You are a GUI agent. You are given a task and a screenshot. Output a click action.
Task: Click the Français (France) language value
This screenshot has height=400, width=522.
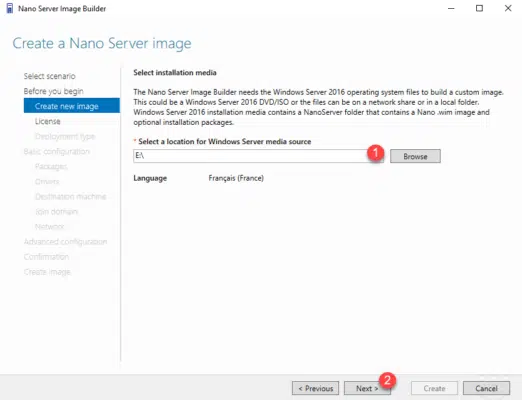(236, 178)
